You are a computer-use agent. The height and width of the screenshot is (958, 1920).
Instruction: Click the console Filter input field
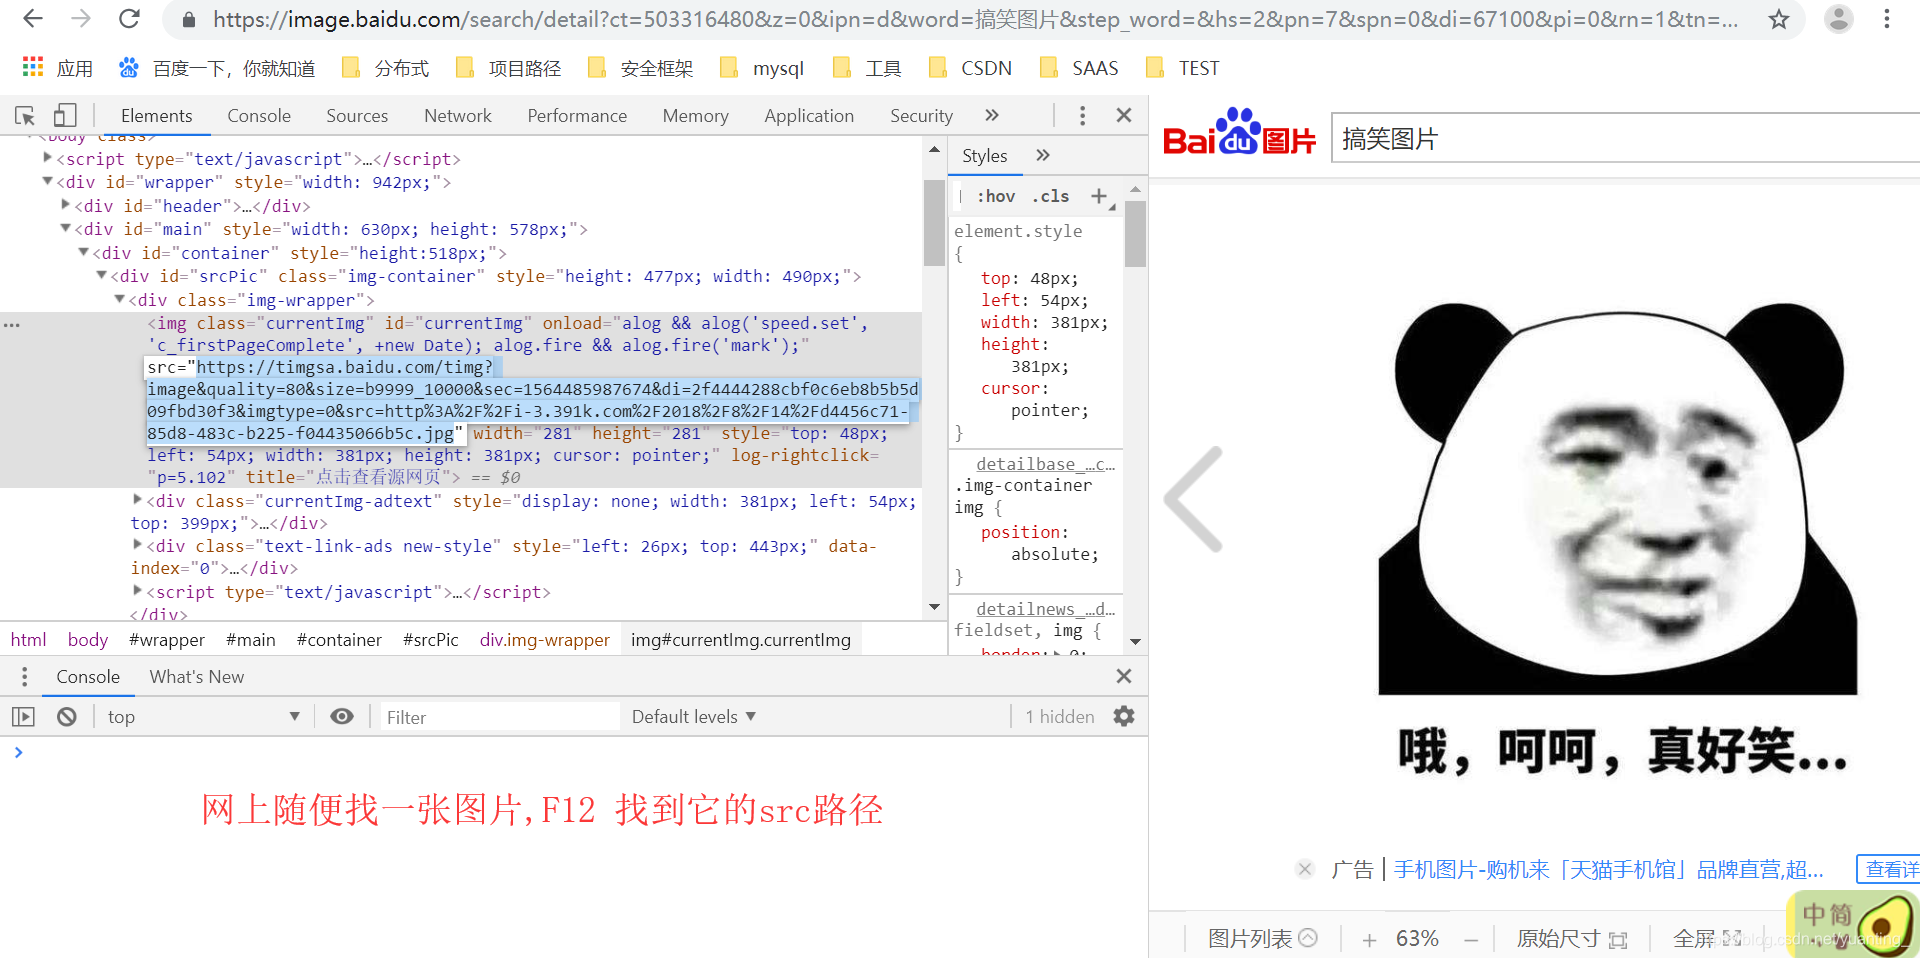[x=500, y=717]
